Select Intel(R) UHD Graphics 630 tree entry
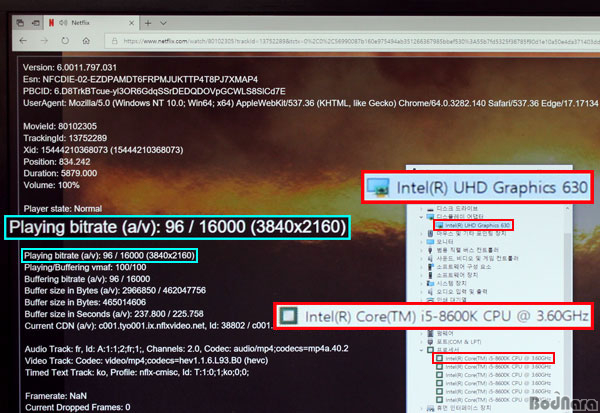The width and height of the screenshot is (600, 413). coord(473,225)
